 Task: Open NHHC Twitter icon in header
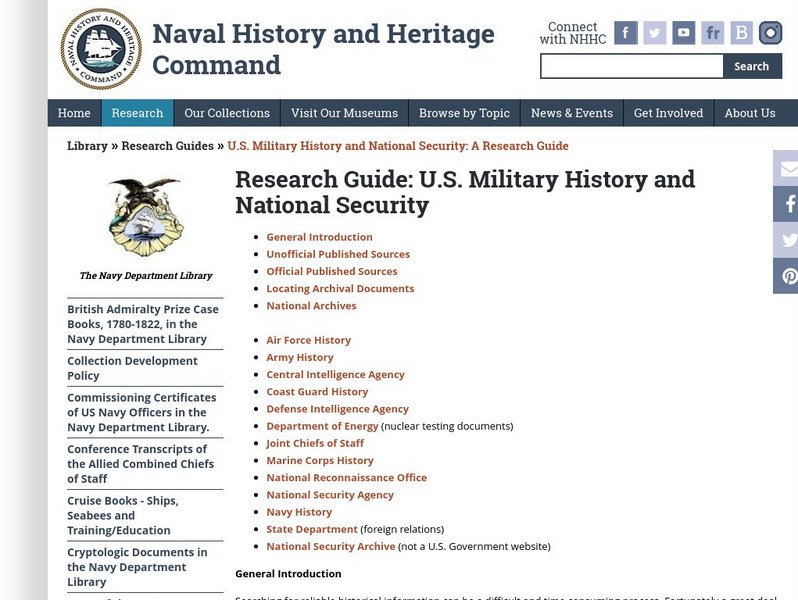point(654,33)
